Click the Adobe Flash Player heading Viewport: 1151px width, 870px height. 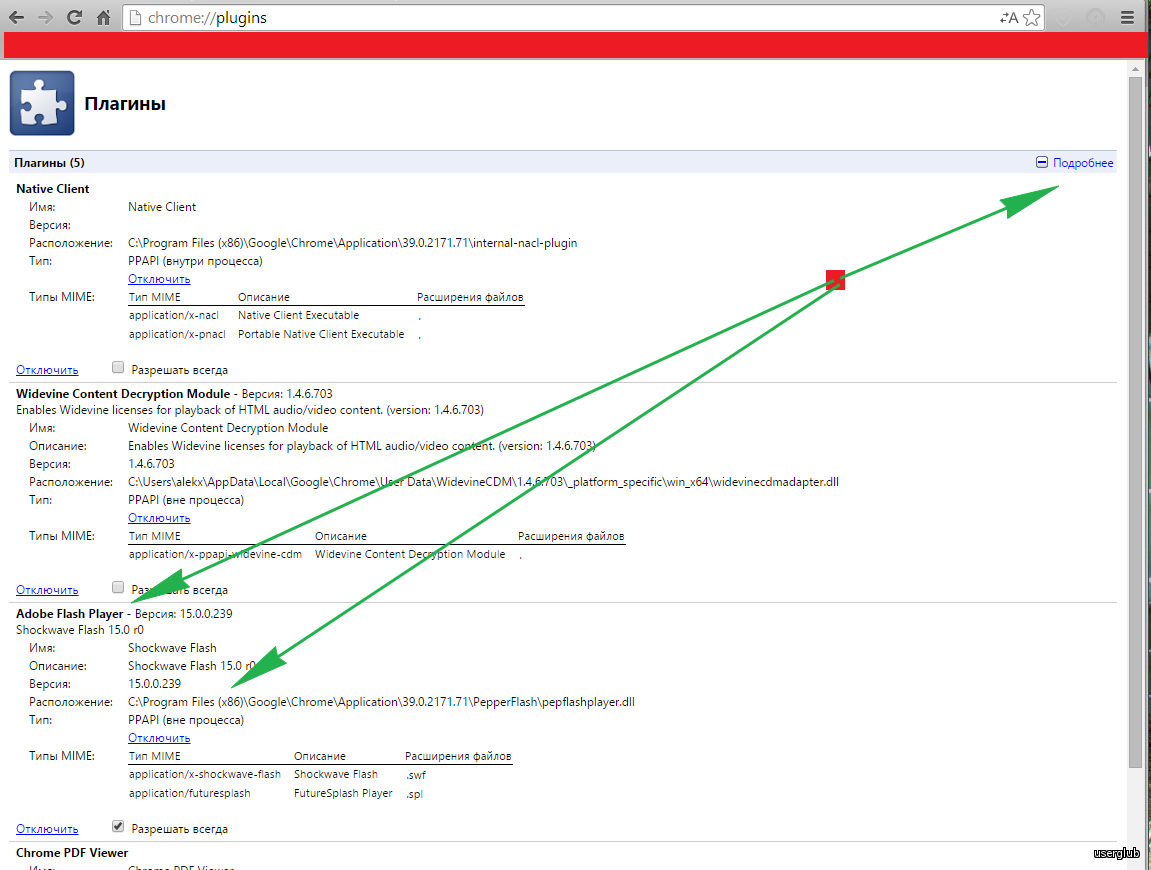[x=70, y=614]
